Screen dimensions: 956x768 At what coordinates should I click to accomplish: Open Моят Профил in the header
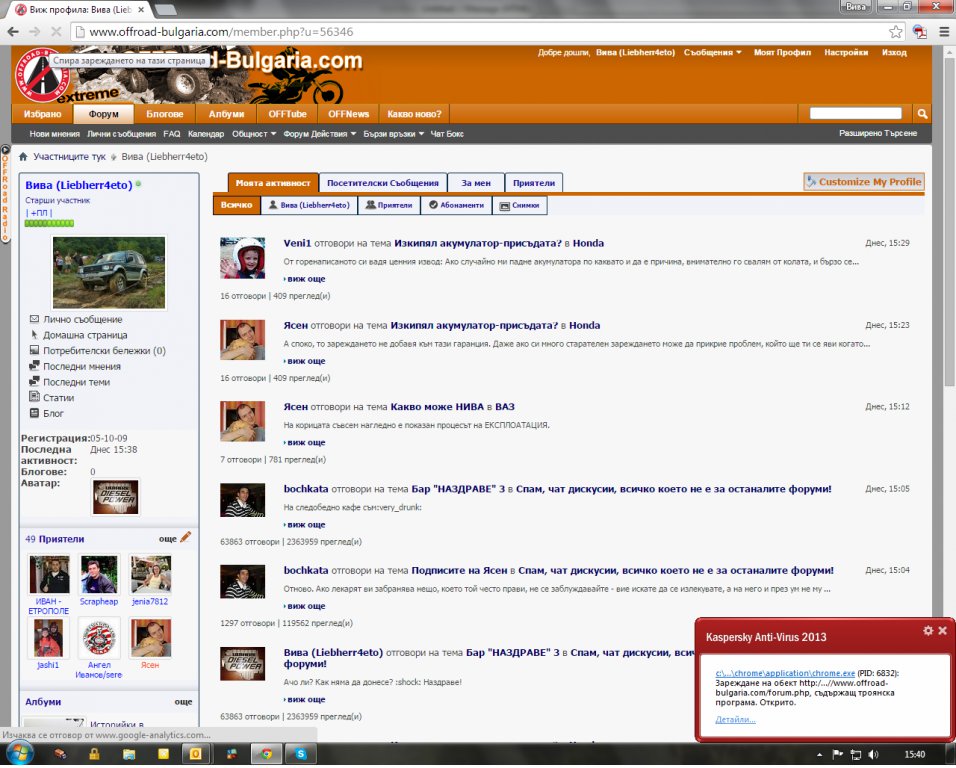(782, 52)
